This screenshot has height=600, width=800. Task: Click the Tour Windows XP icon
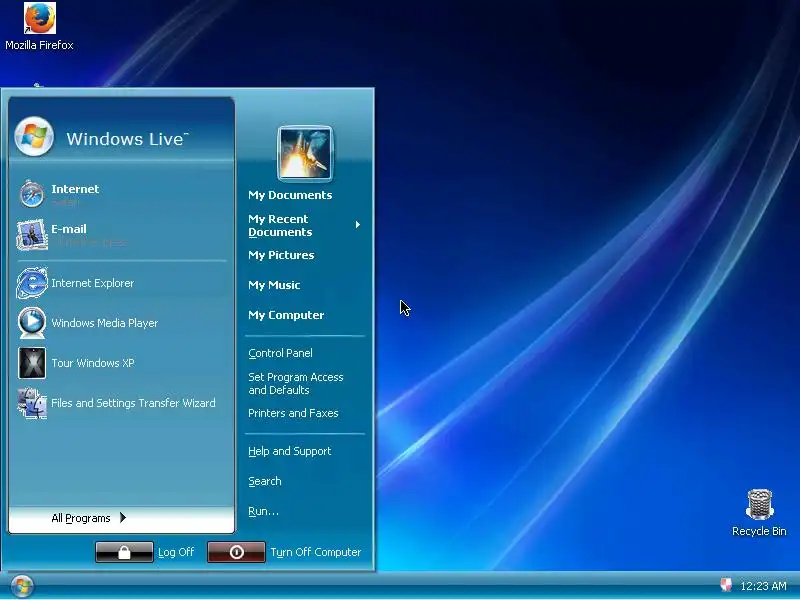click(x=32, y=363)
